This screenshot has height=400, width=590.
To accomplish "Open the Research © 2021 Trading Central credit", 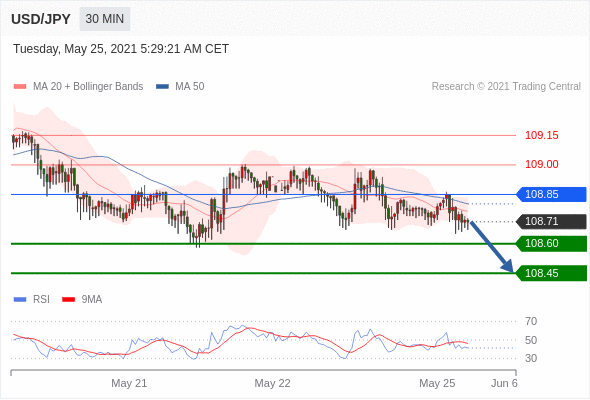I will [x=506, y=87].
